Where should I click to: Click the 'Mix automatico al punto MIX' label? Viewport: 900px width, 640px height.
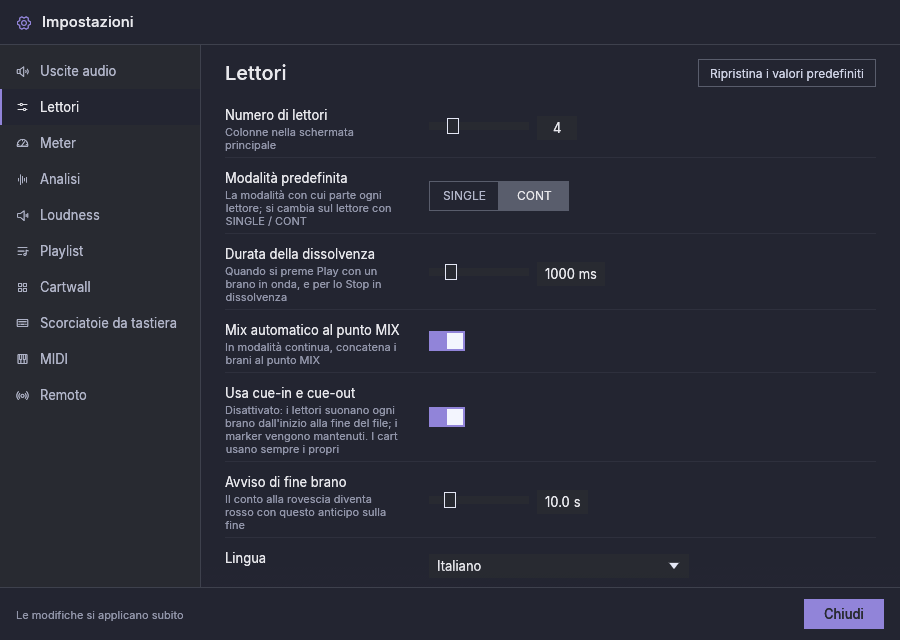tap(312, 330)
